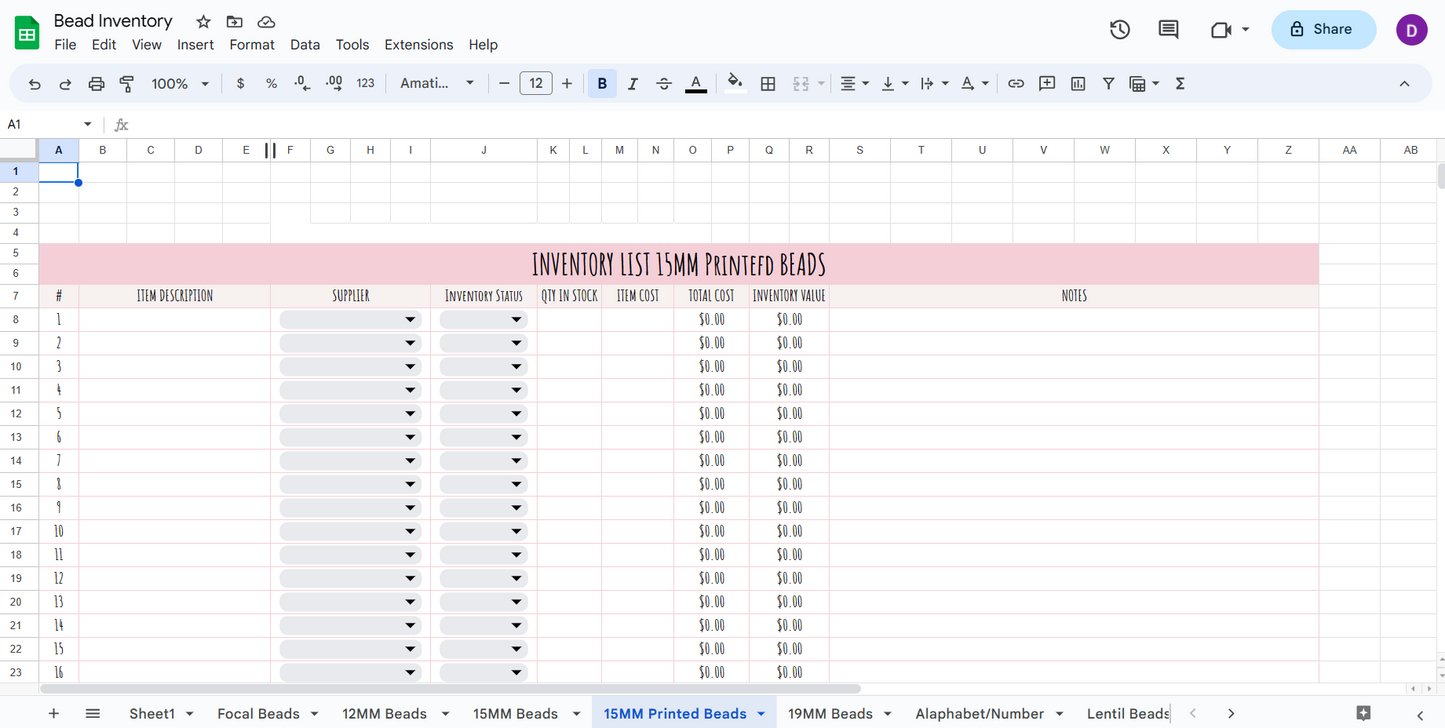Toggle bold formatting
The height and width of the screenshot is (728, 1445).
[602, 84]
